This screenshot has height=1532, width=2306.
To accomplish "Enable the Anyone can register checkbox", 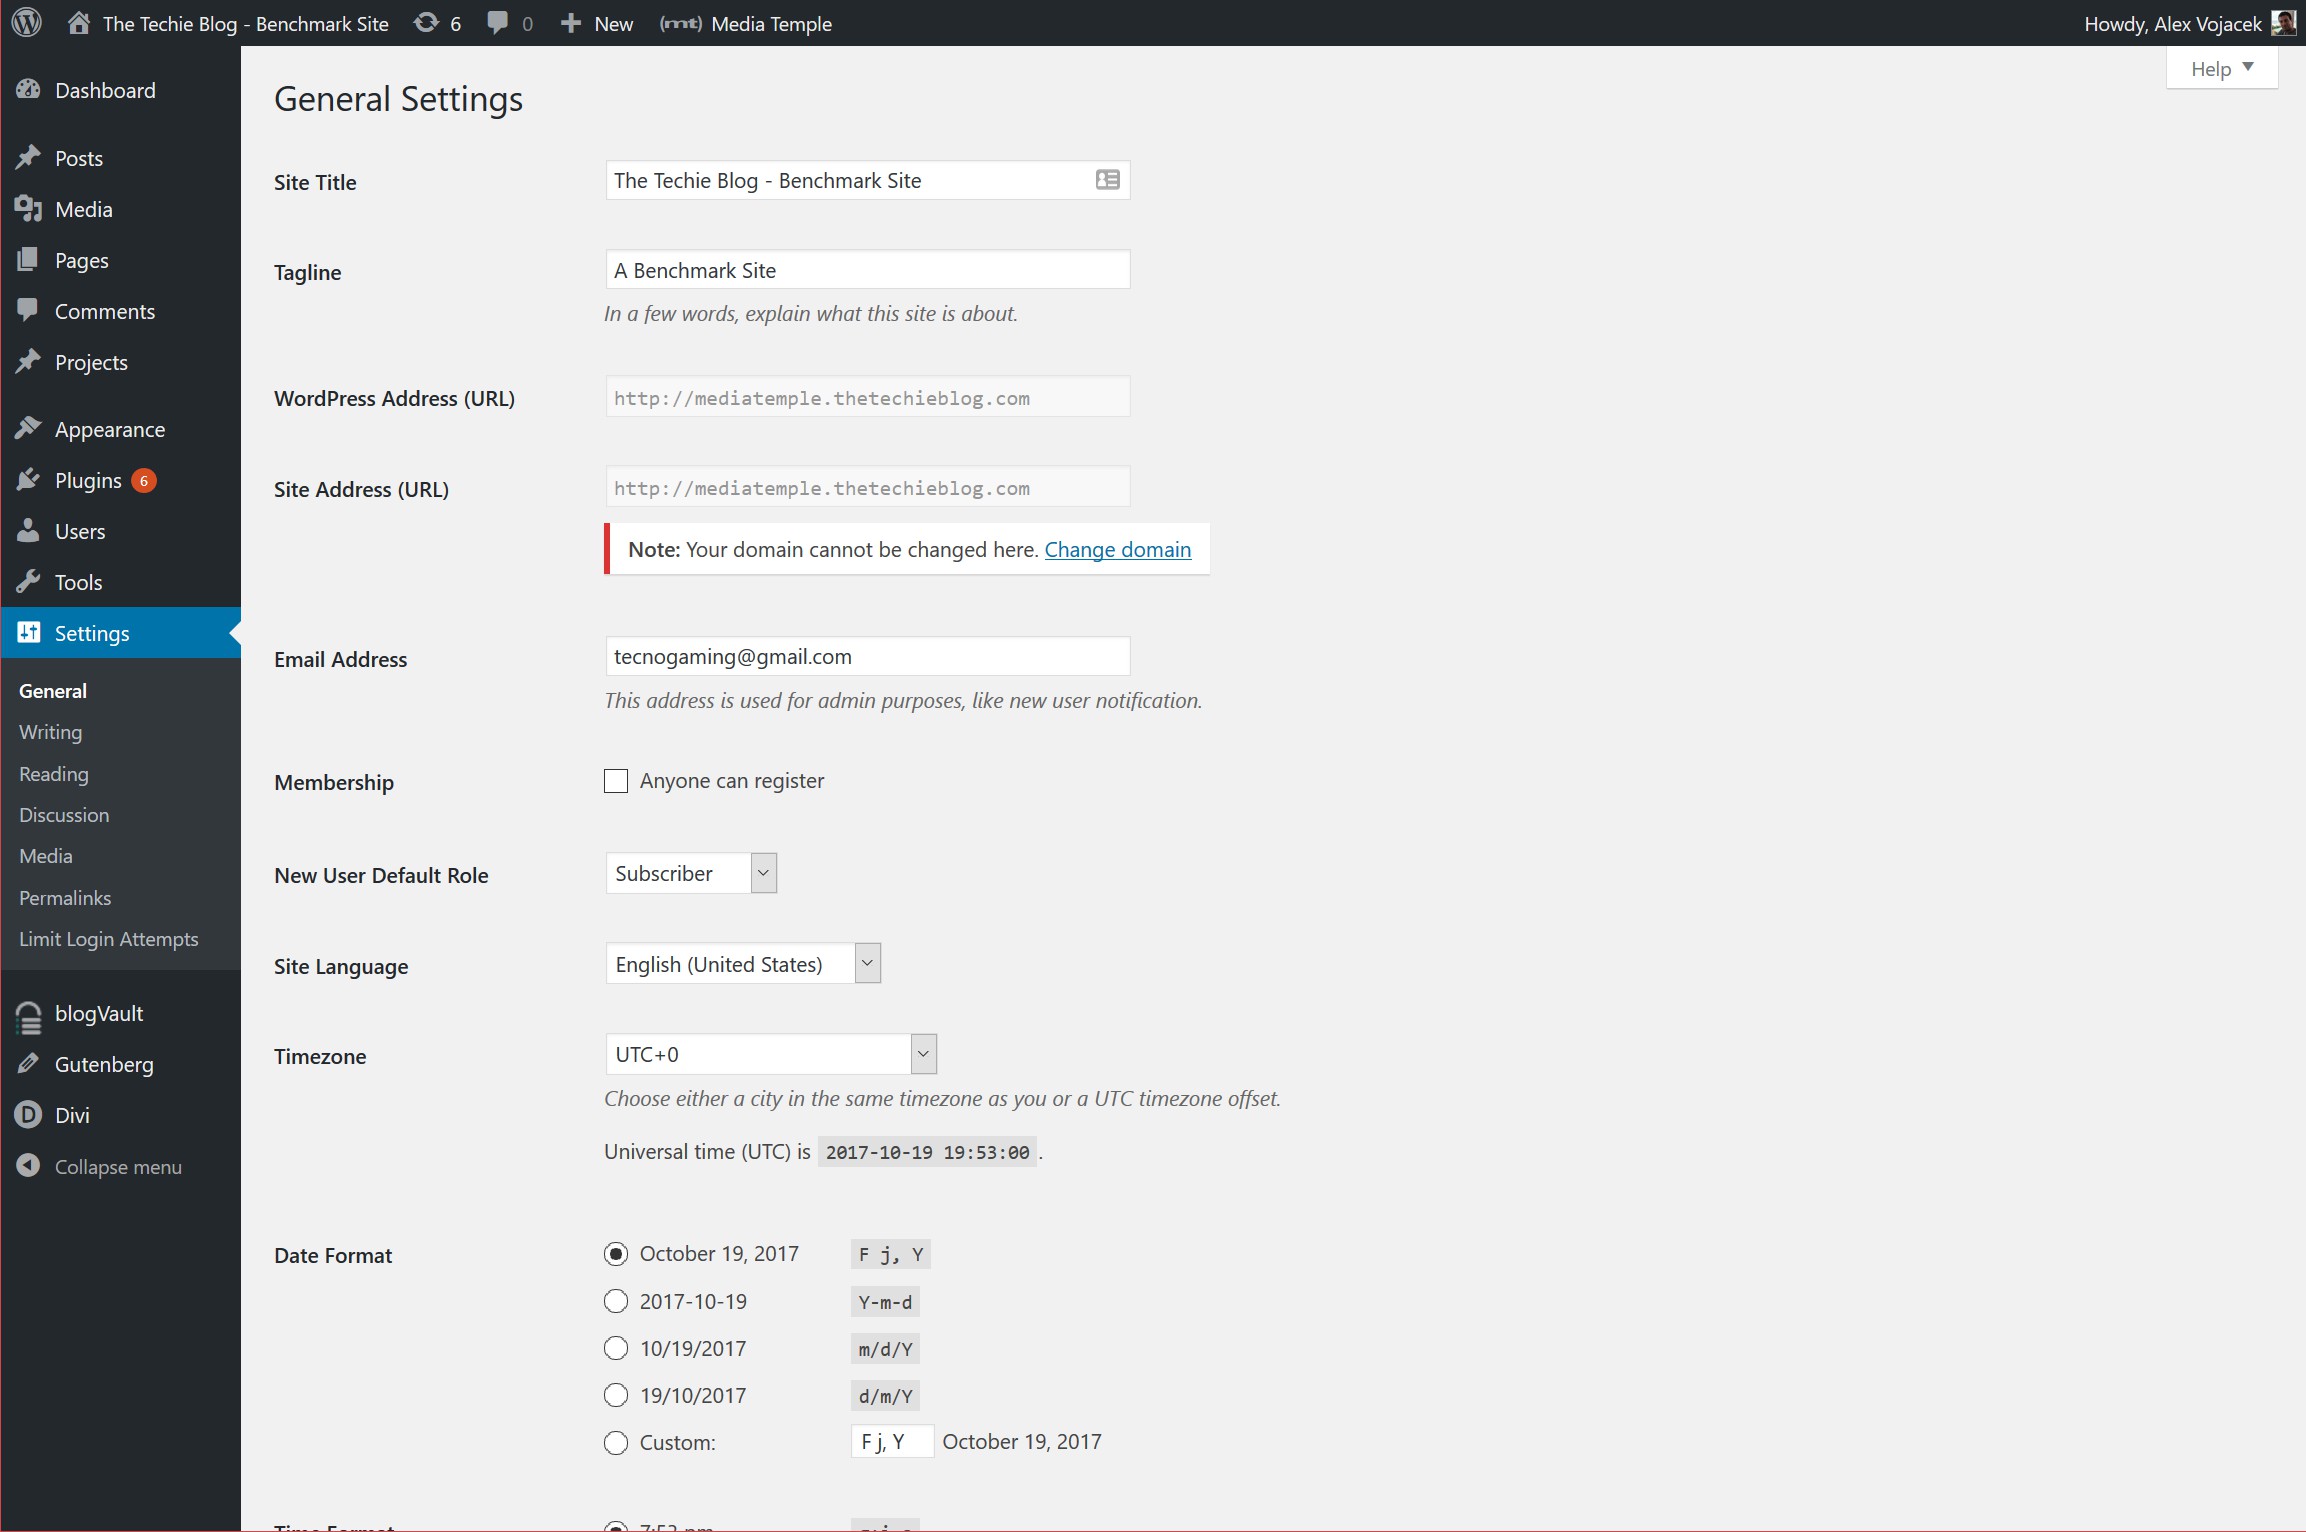I will tap(616, 781).
